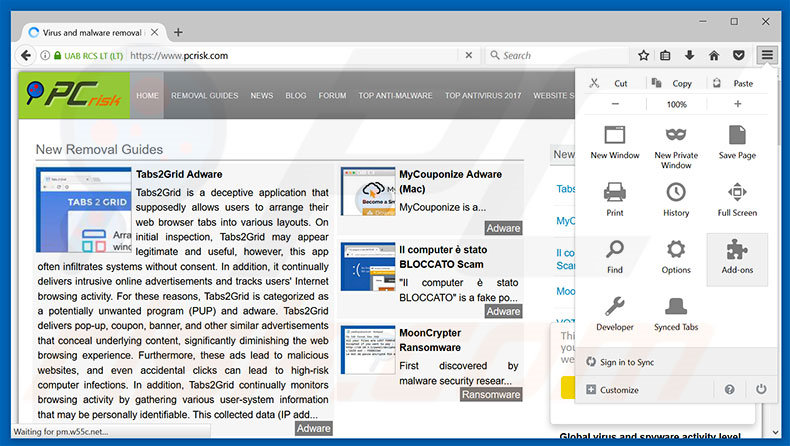Open Find in page

point(615,259)
